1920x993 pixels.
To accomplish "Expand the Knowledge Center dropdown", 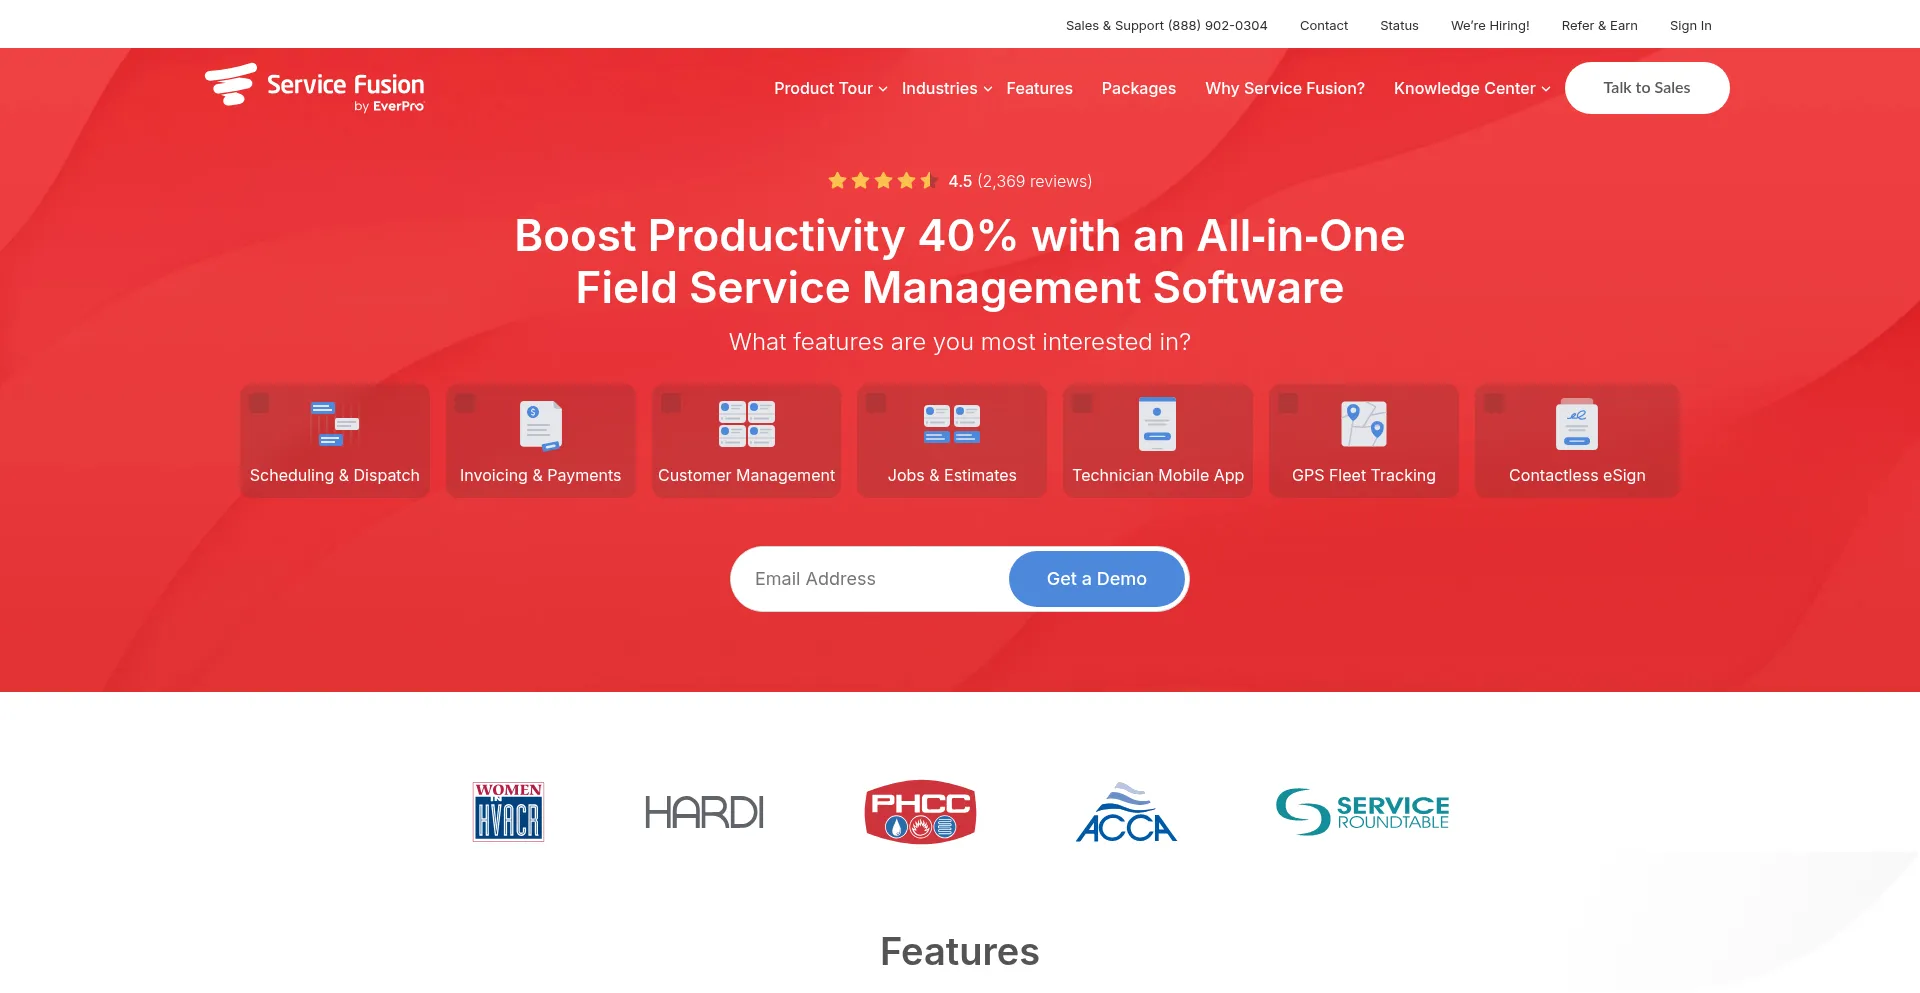I will 1472,88.
